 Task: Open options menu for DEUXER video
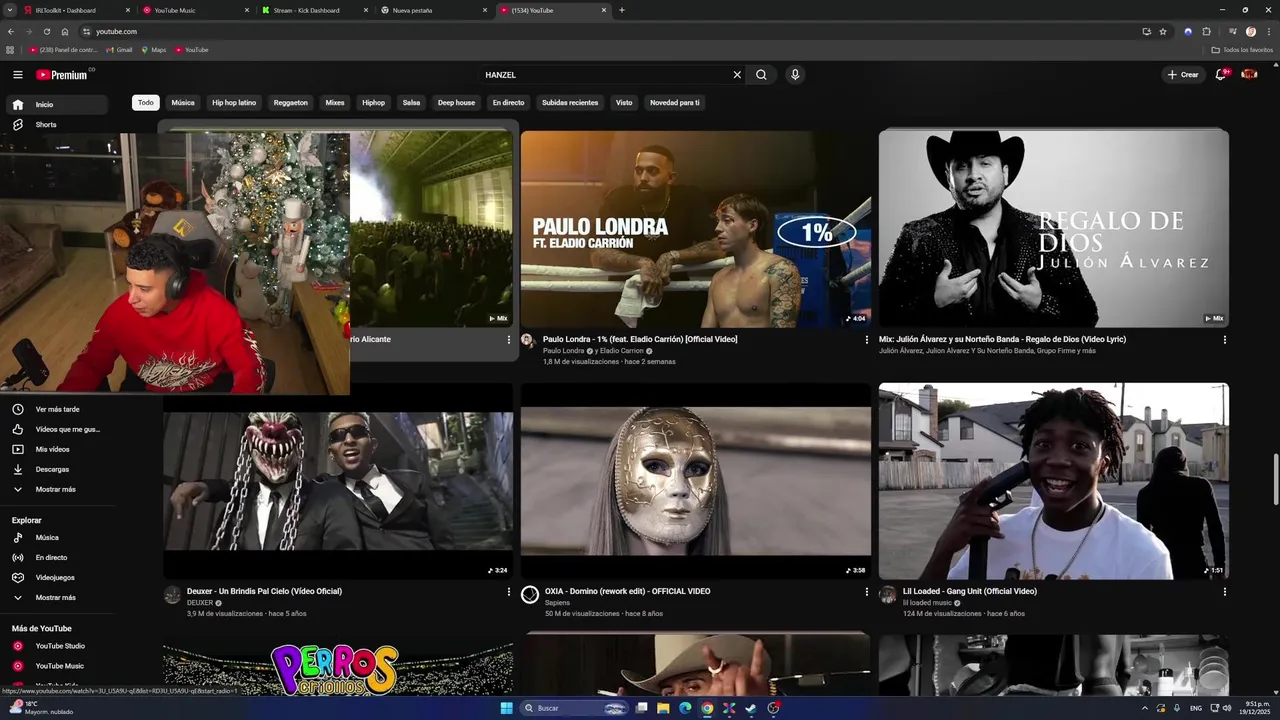(509, 592)
